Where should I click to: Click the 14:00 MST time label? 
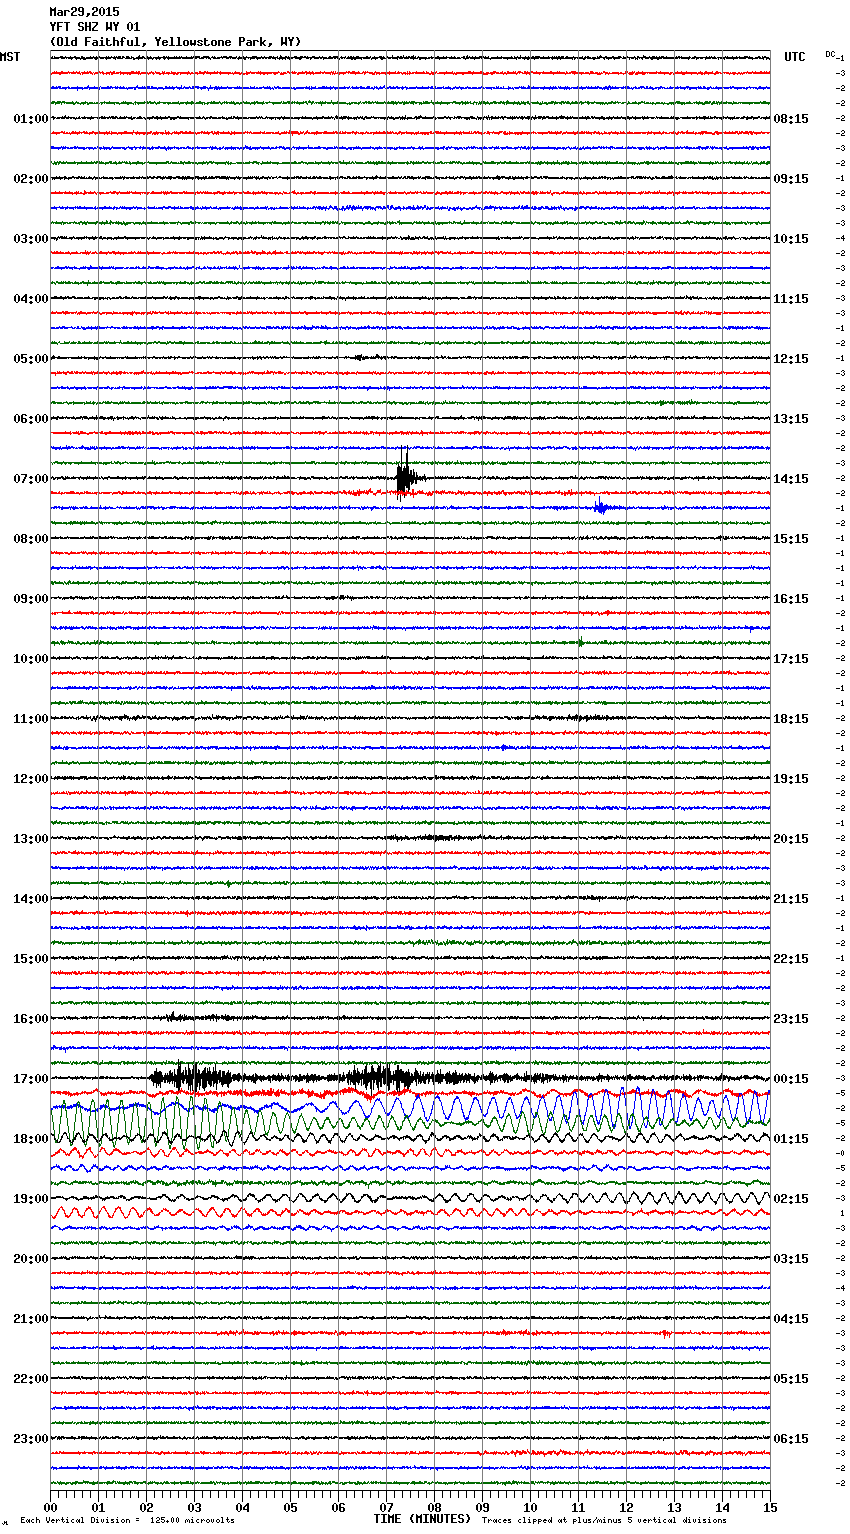31,899
